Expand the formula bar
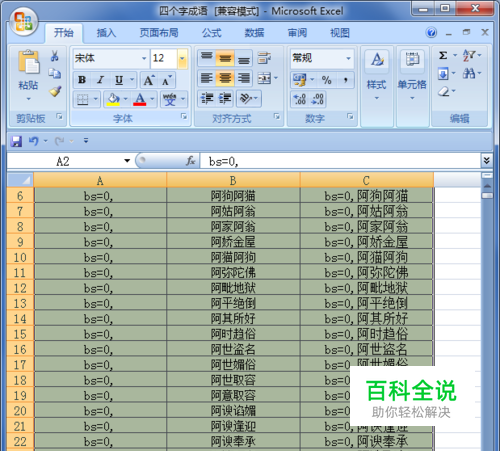 click(x=487, y=161)
